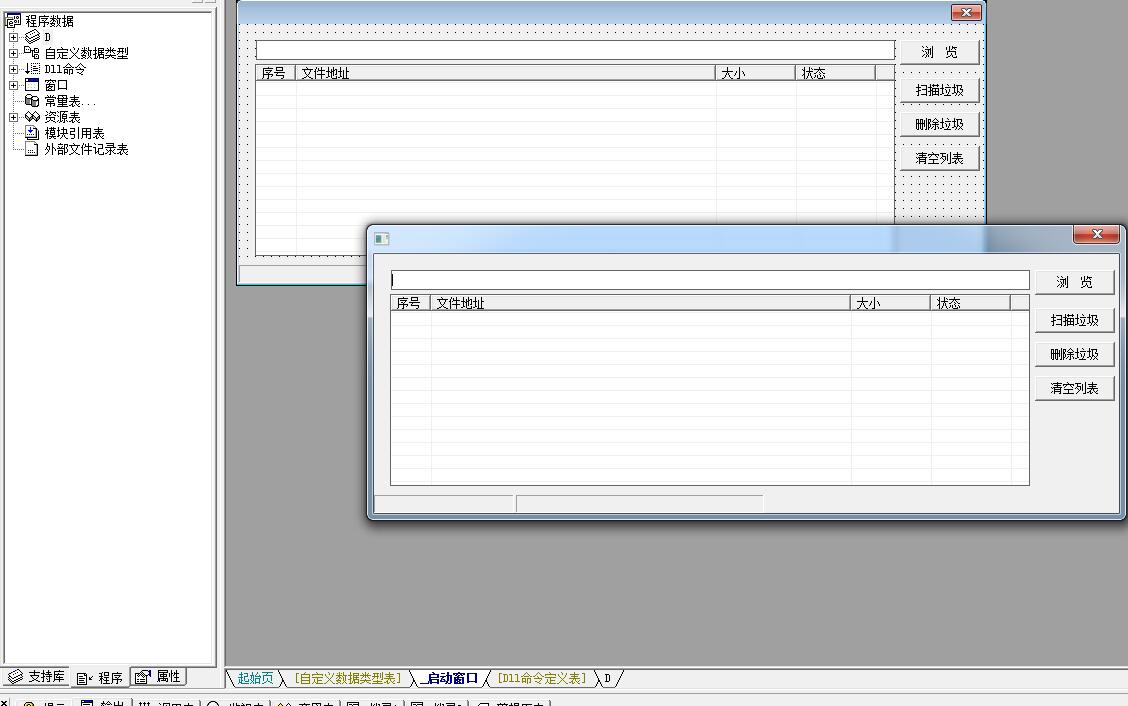Image resolution: width=1128 pixels, height=706 pixels.
Task: Expand the 资源表 tree node
Action: pyautogui.click(x=13, y=117)
